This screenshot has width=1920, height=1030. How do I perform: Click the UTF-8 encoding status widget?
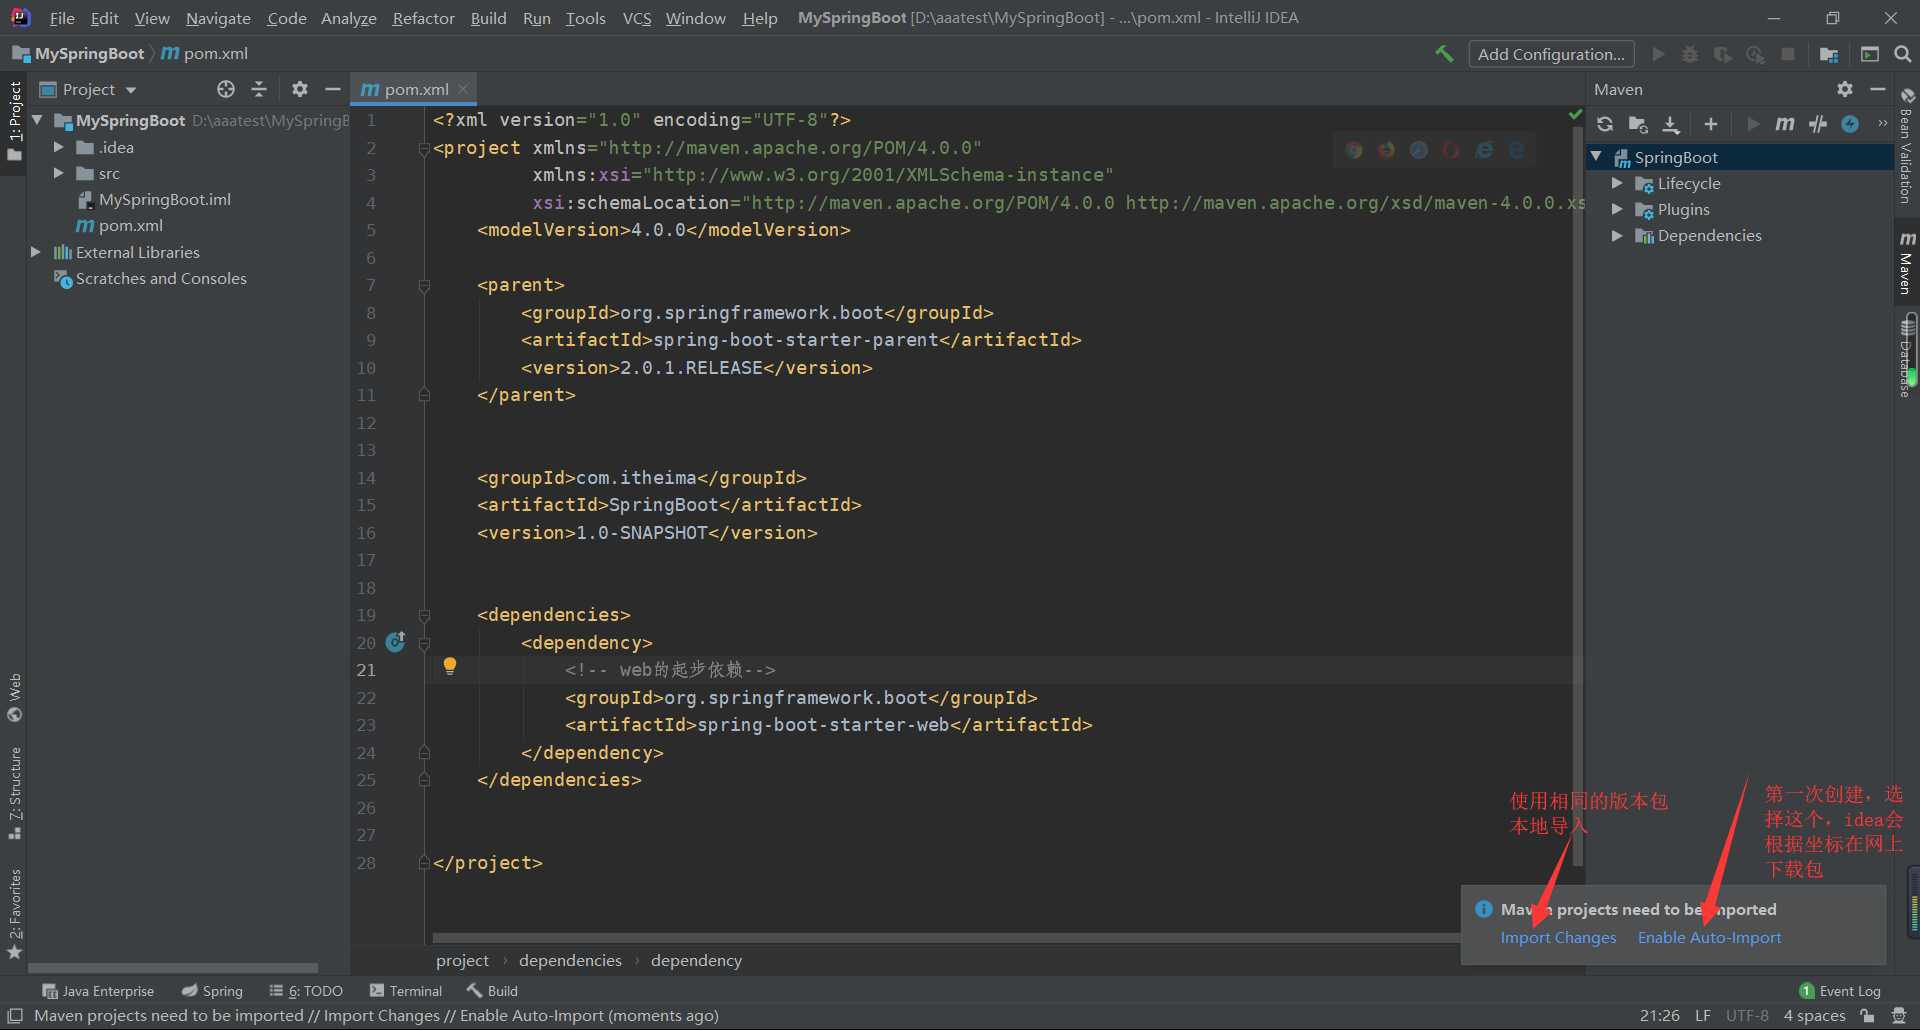(1747, 1015)
